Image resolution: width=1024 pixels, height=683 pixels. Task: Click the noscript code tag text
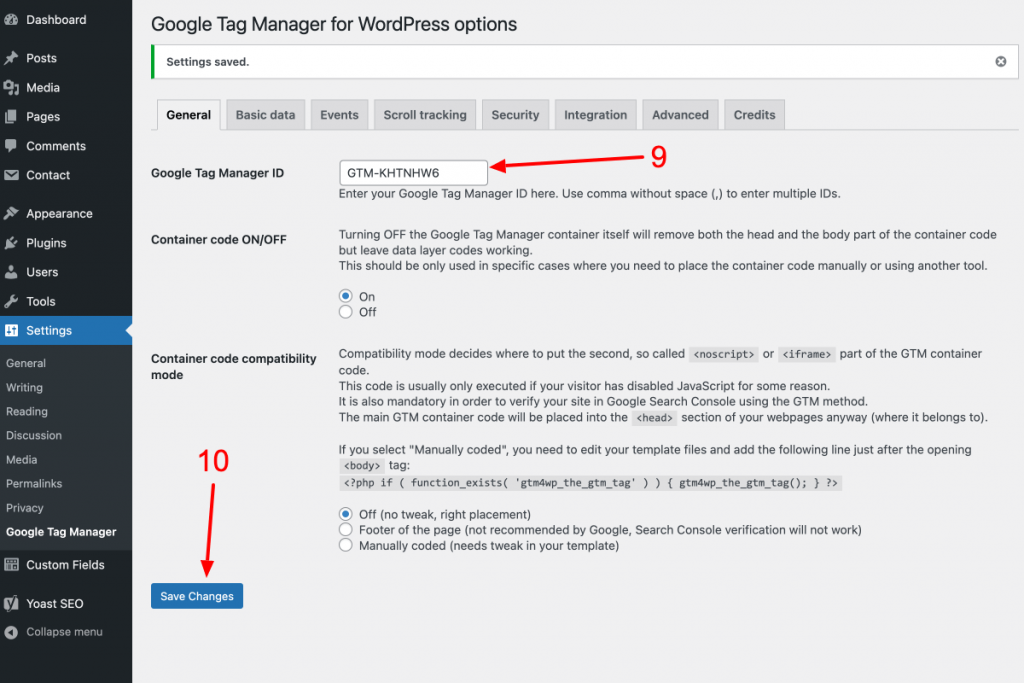724,354
